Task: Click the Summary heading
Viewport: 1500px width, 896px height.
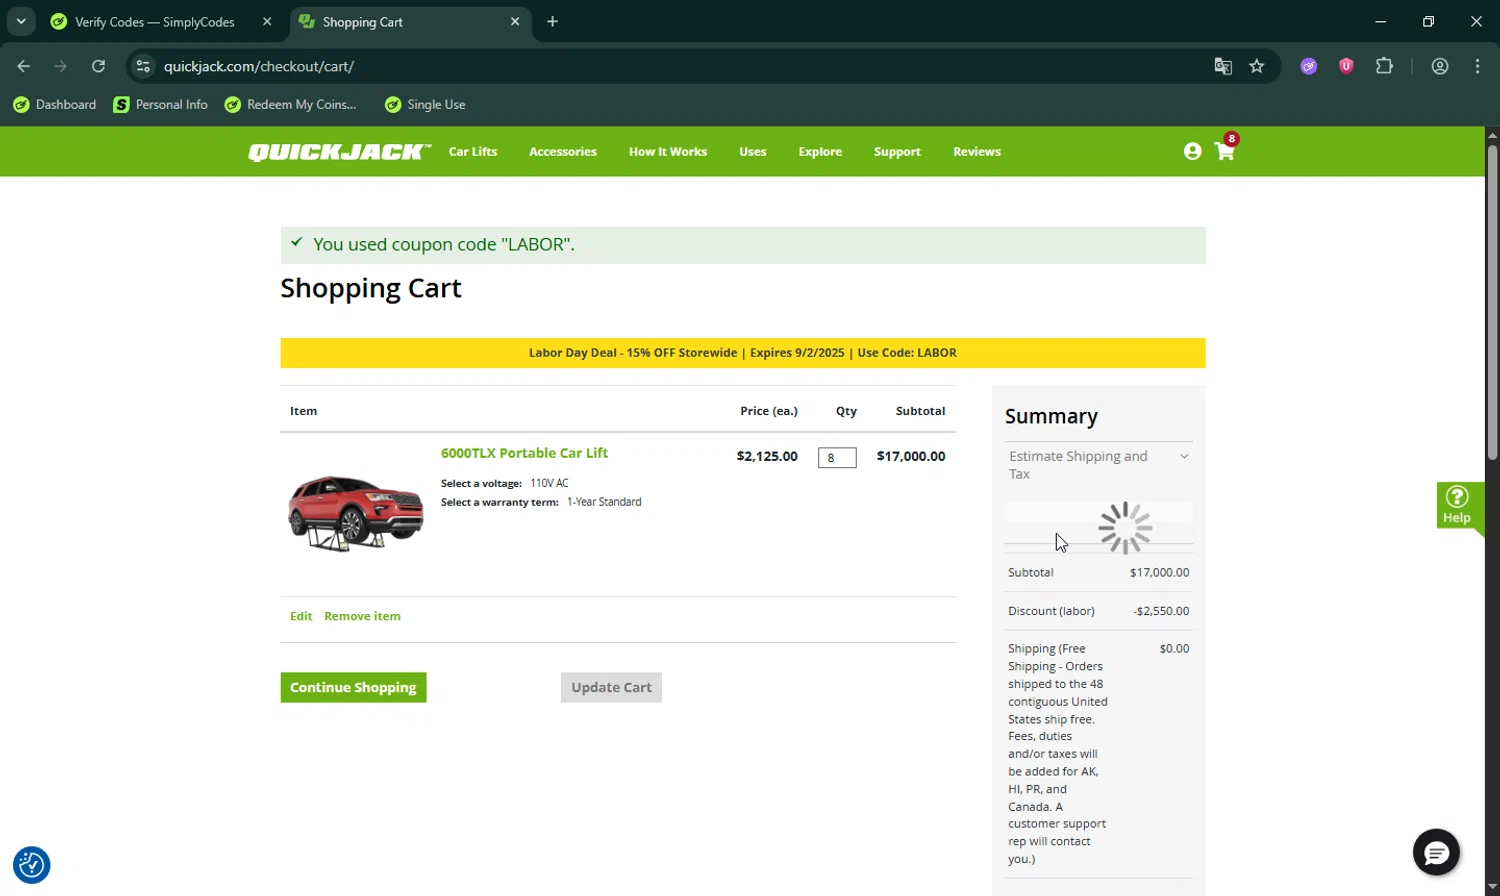Action: click(x=1051, y=416)
